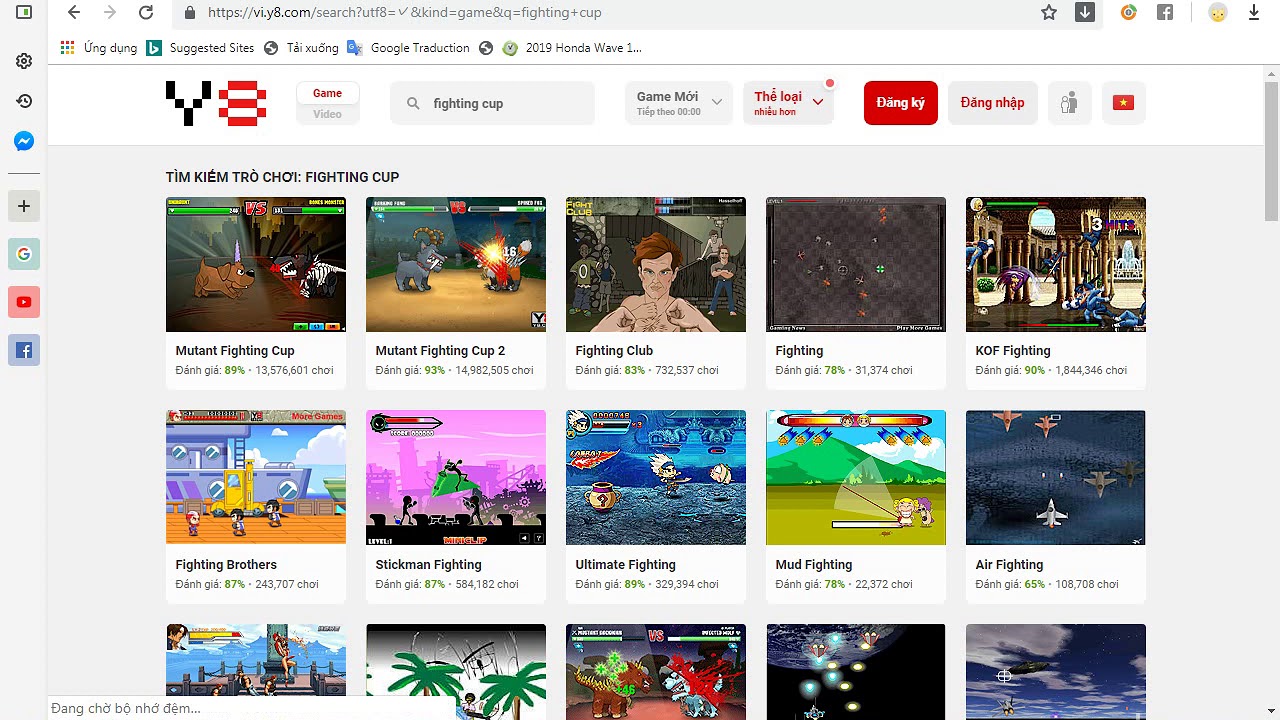
Task: Expand the Game Mới dropdown
Action: pyautogui.click(x=678, y=103)
